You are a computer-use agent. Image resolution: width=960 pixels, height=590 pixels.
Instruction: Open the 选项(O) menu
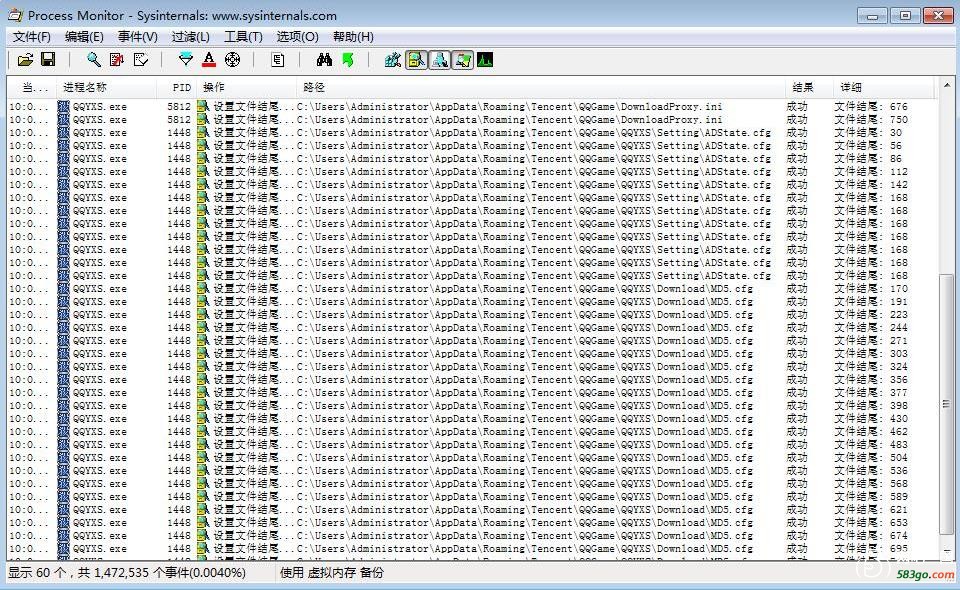[x=298, y=37]
